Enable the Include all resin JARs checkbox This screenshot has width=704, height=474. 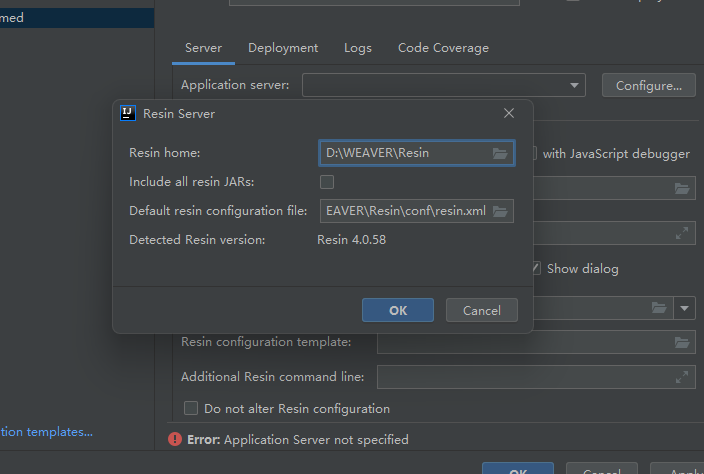click(327, 182)
